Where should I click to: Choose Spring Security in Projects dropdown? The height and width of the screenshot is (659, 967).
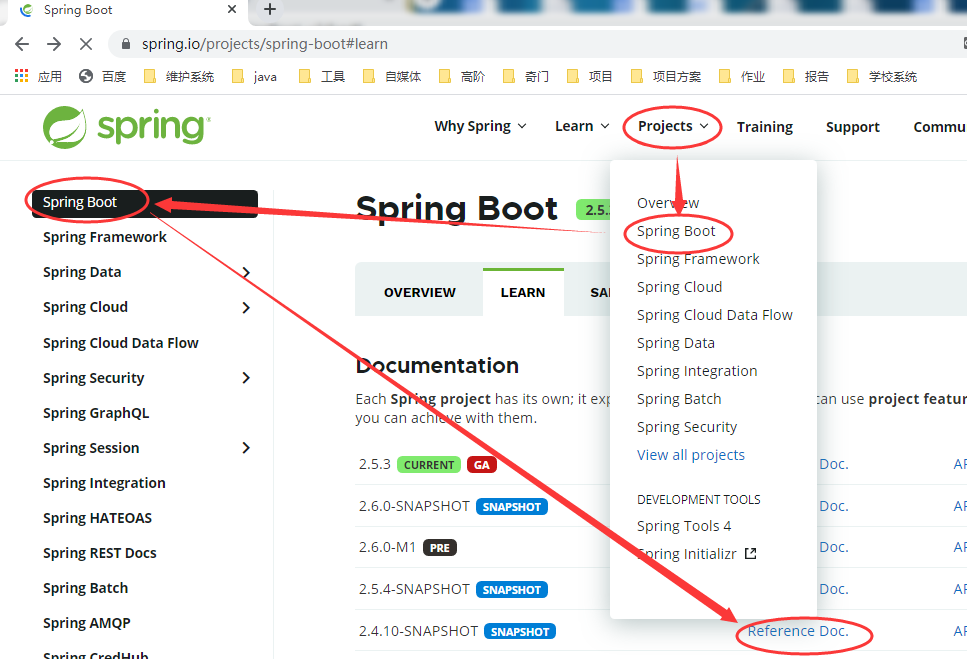click(687, 427)
